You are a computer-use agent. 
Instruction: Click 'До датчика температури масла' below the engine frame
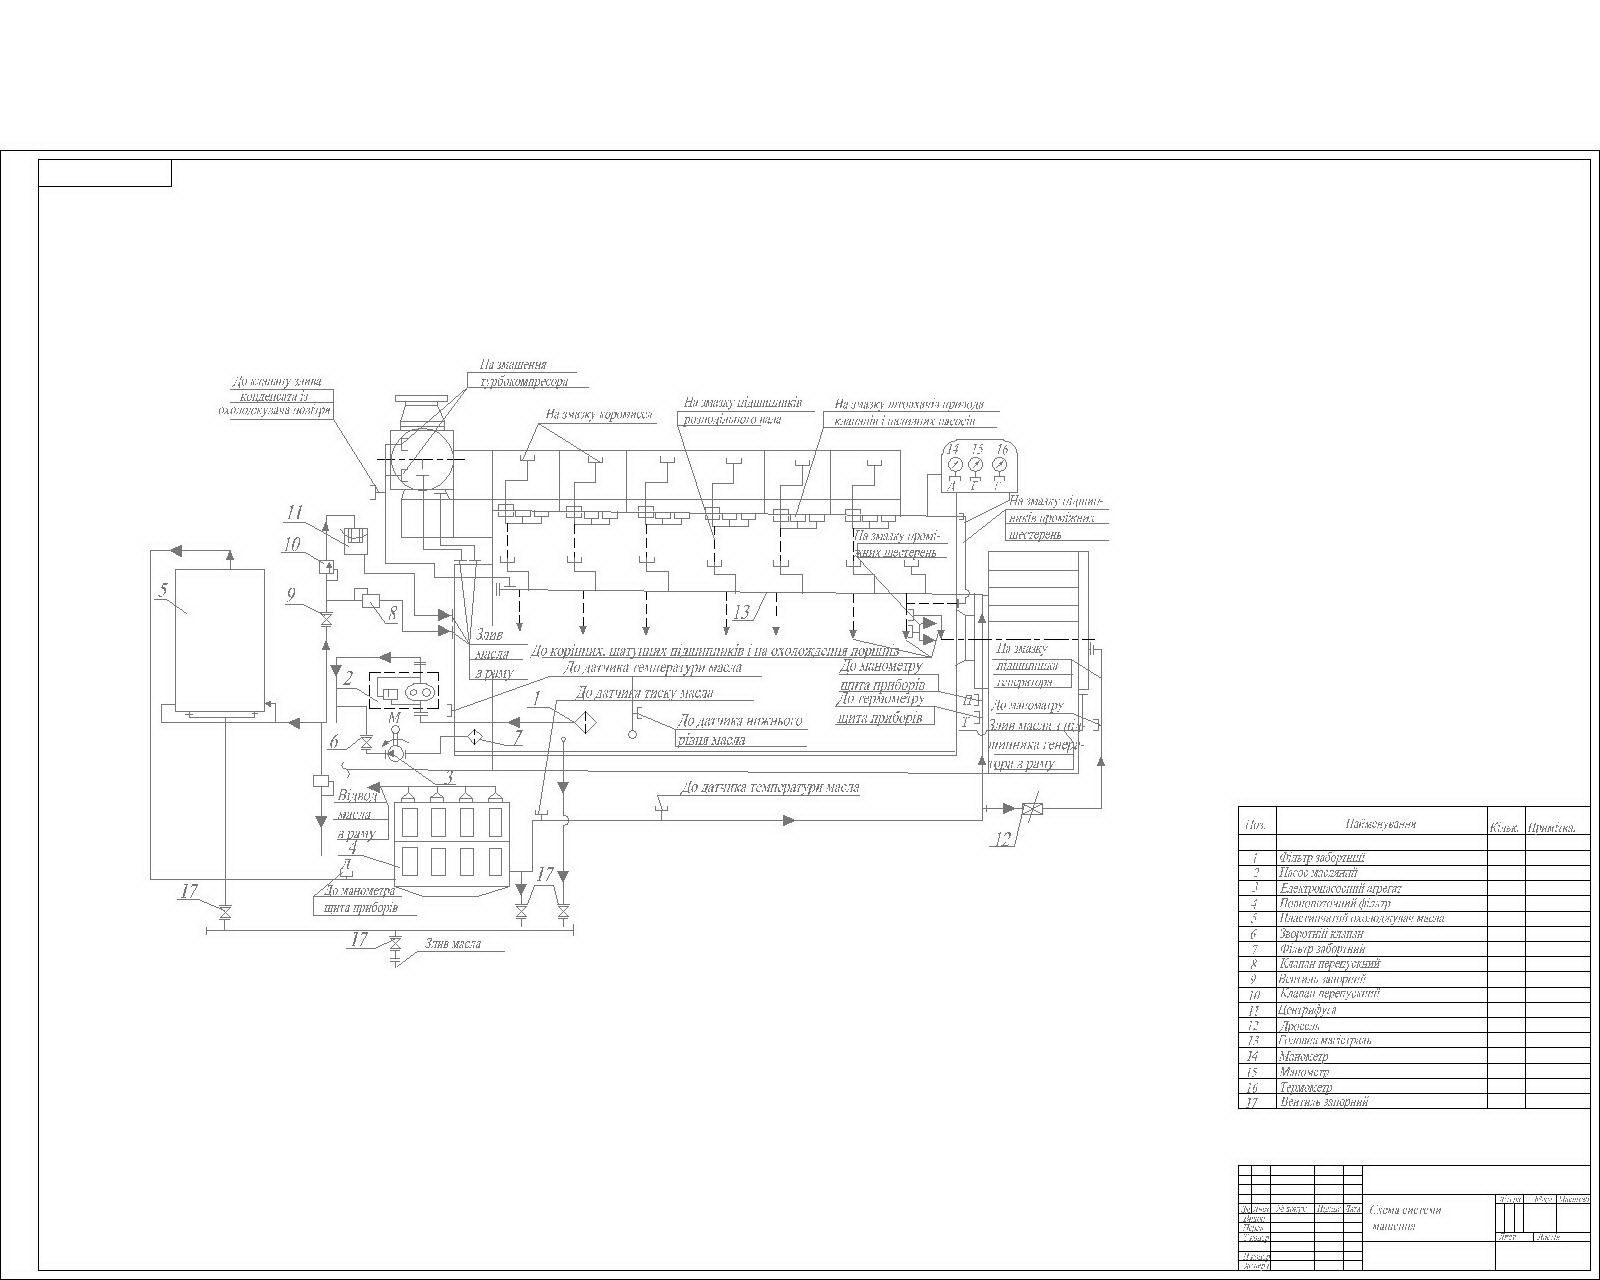[770, 787]
